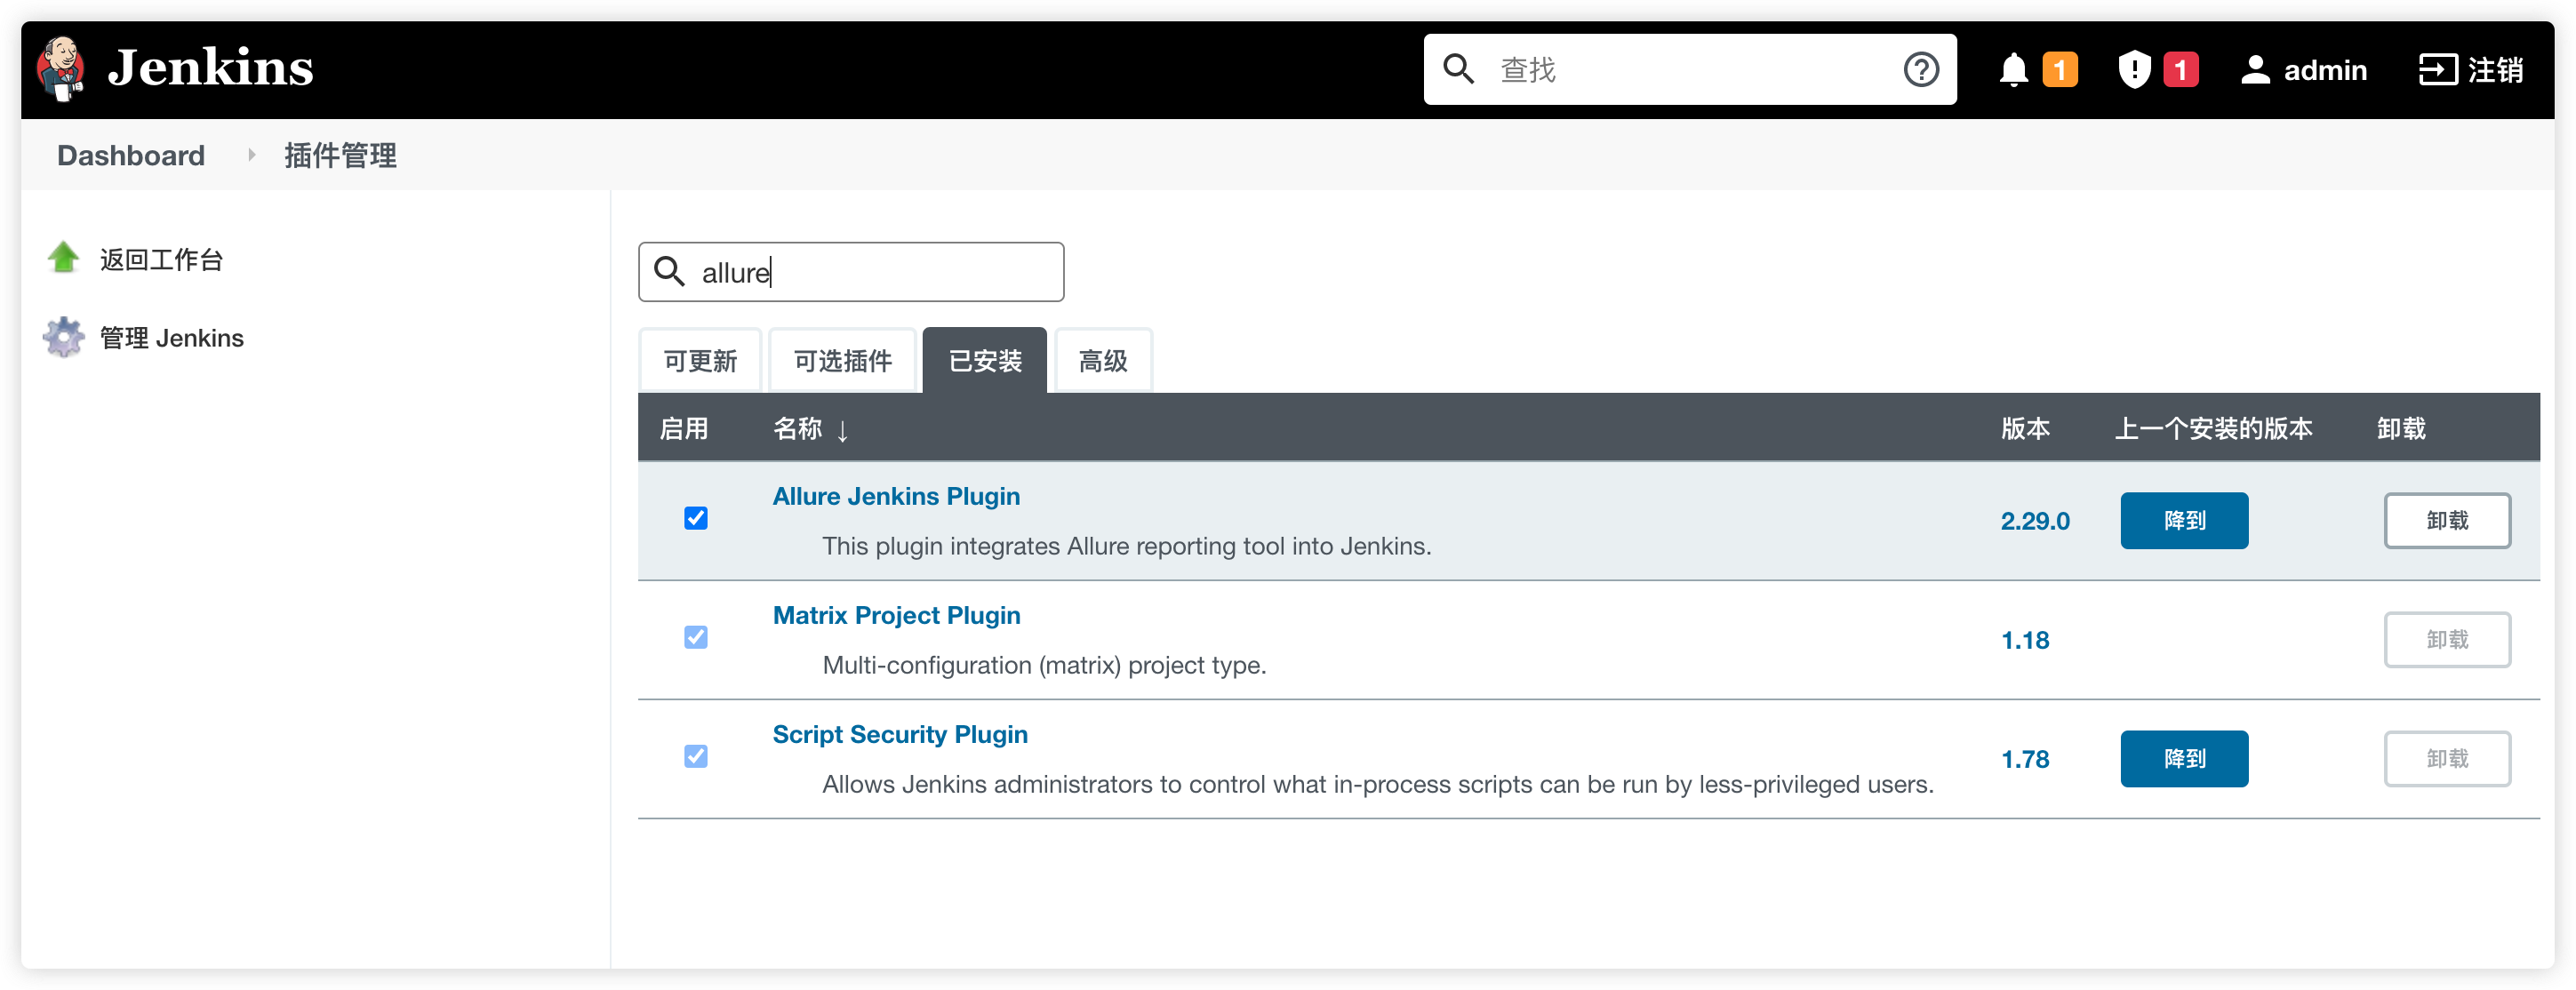Screen dimensions: 2576x990
Task: Click the magnifier icon in plugin filter box
Action: tap(669, 272)
